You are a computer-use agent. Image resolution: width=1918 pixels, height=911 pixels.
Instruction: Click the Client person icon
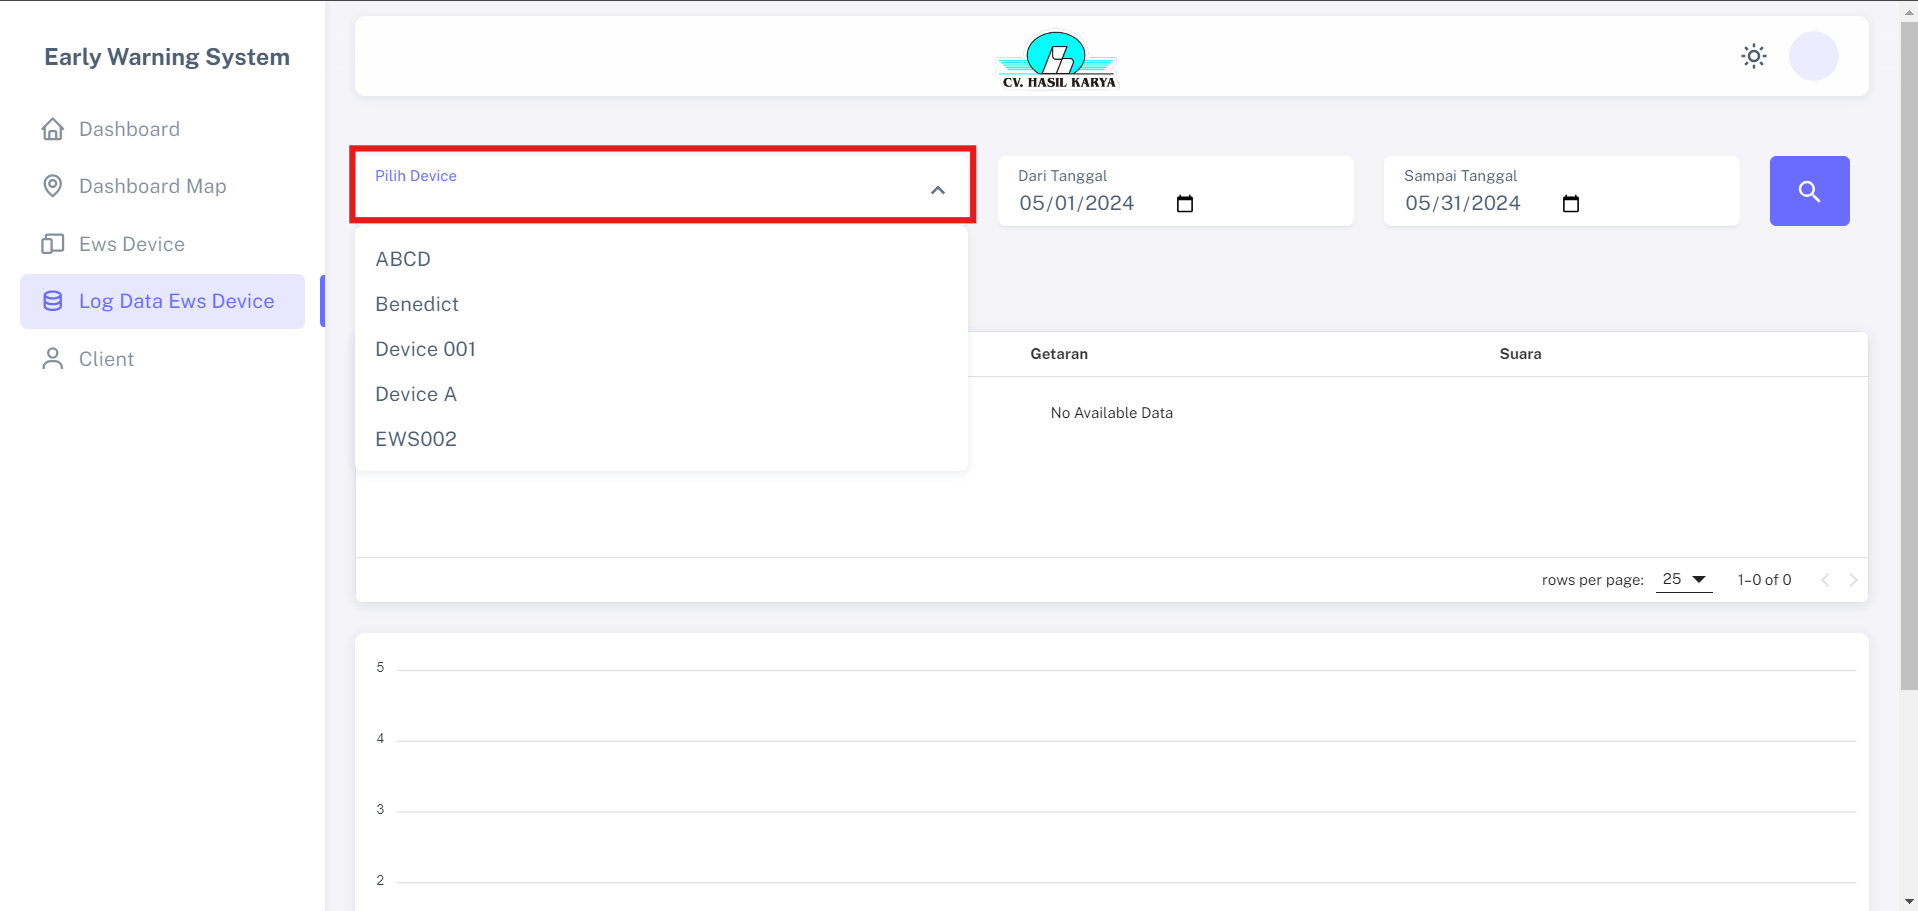coord(53,359)
